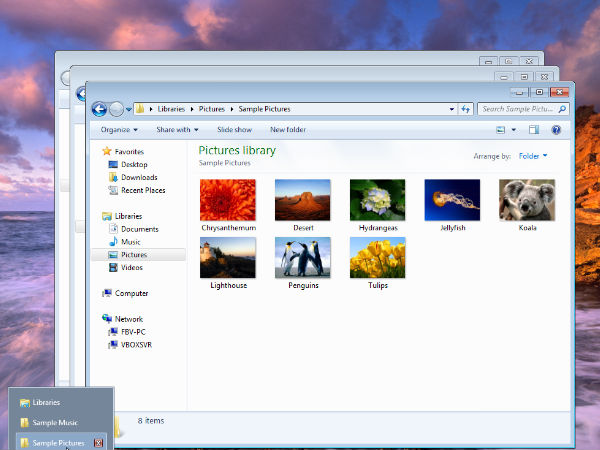Expand the view options dropdown arrow
Image resolution: width=600 pixels, height=450 pixels.
tap(514, 130)
